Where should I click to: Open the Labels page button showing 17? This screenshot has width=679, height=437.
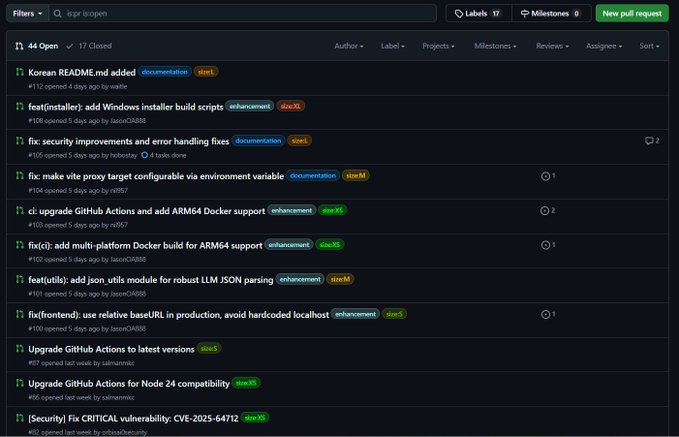click(478, 13)
